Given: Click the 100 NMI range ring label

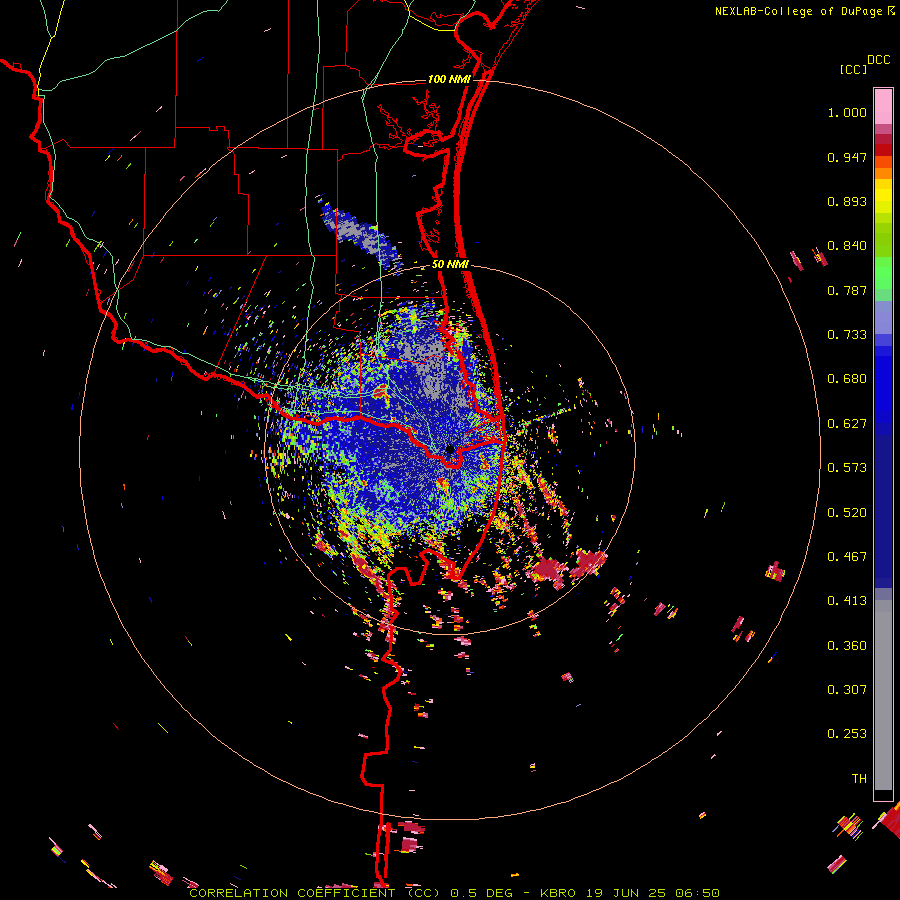Looking at the screenshot, I should (x=449, y=79).
